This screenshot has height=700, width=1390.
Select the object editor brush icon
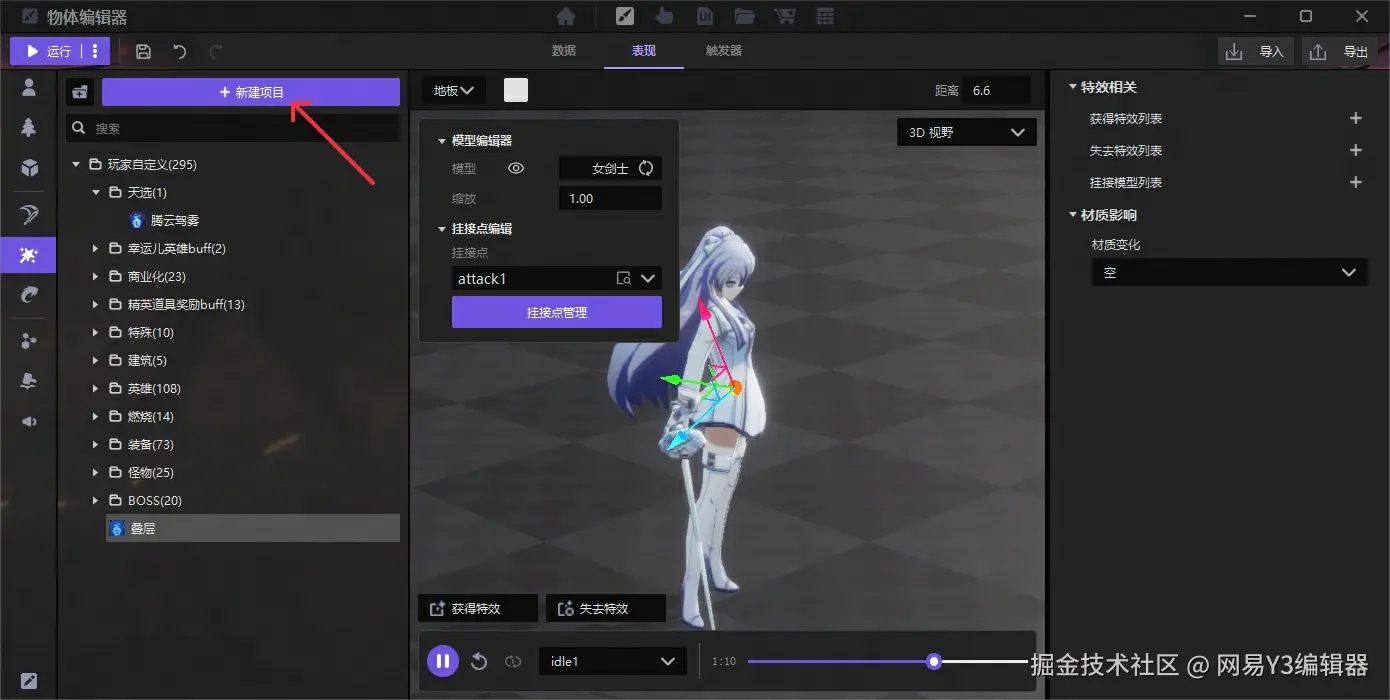tap(623, 16)
